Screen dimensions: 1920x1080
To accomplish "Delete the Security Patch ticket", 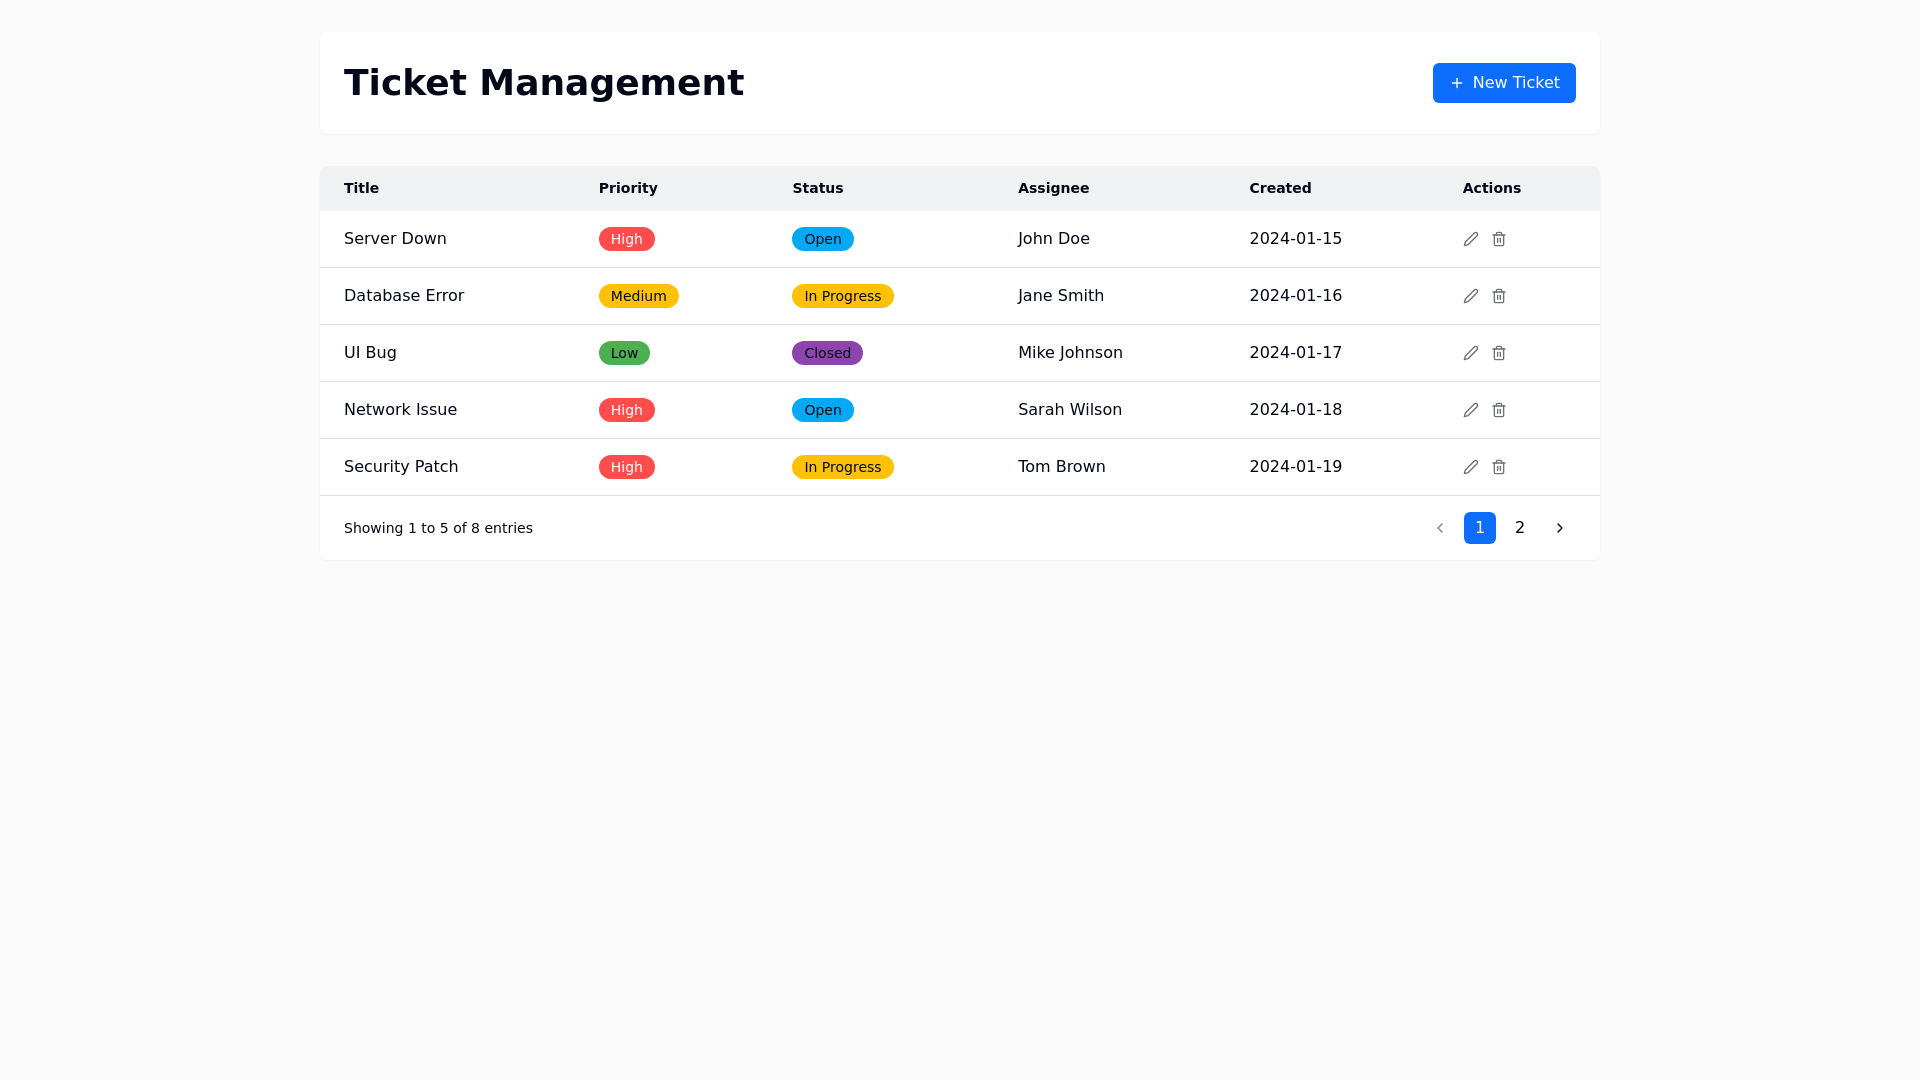I will pyautogui.click(x=1499, y=467).
